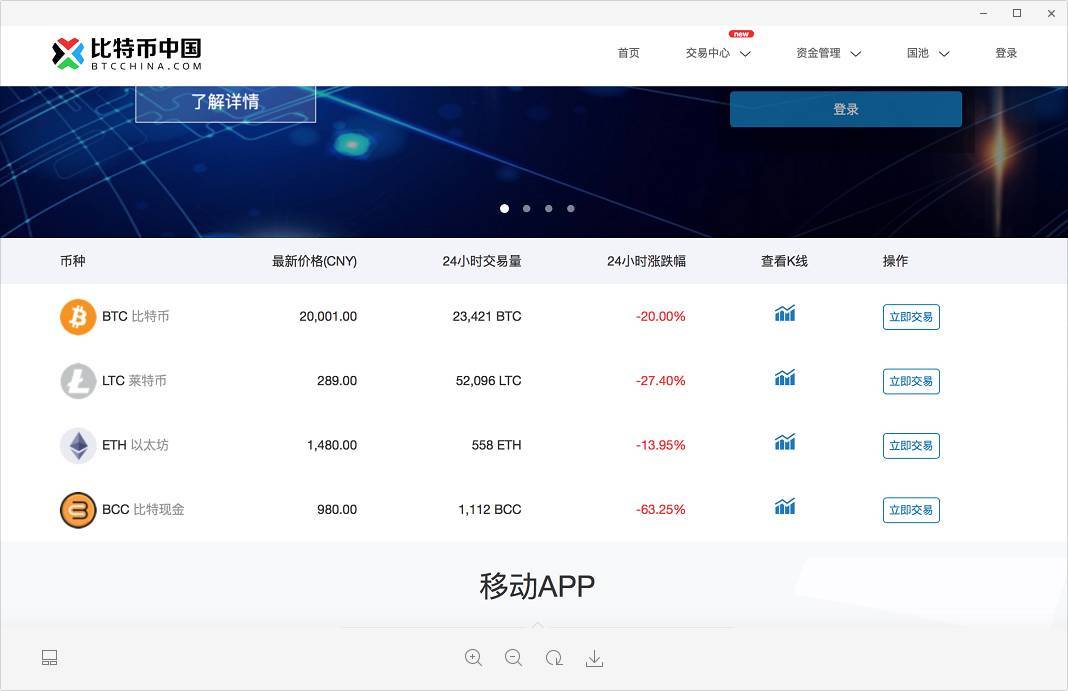The height and width of the screenshot is (691, 1068).
Task: Expand the 交易中心 dropdown menu
Action: [717, 53]
